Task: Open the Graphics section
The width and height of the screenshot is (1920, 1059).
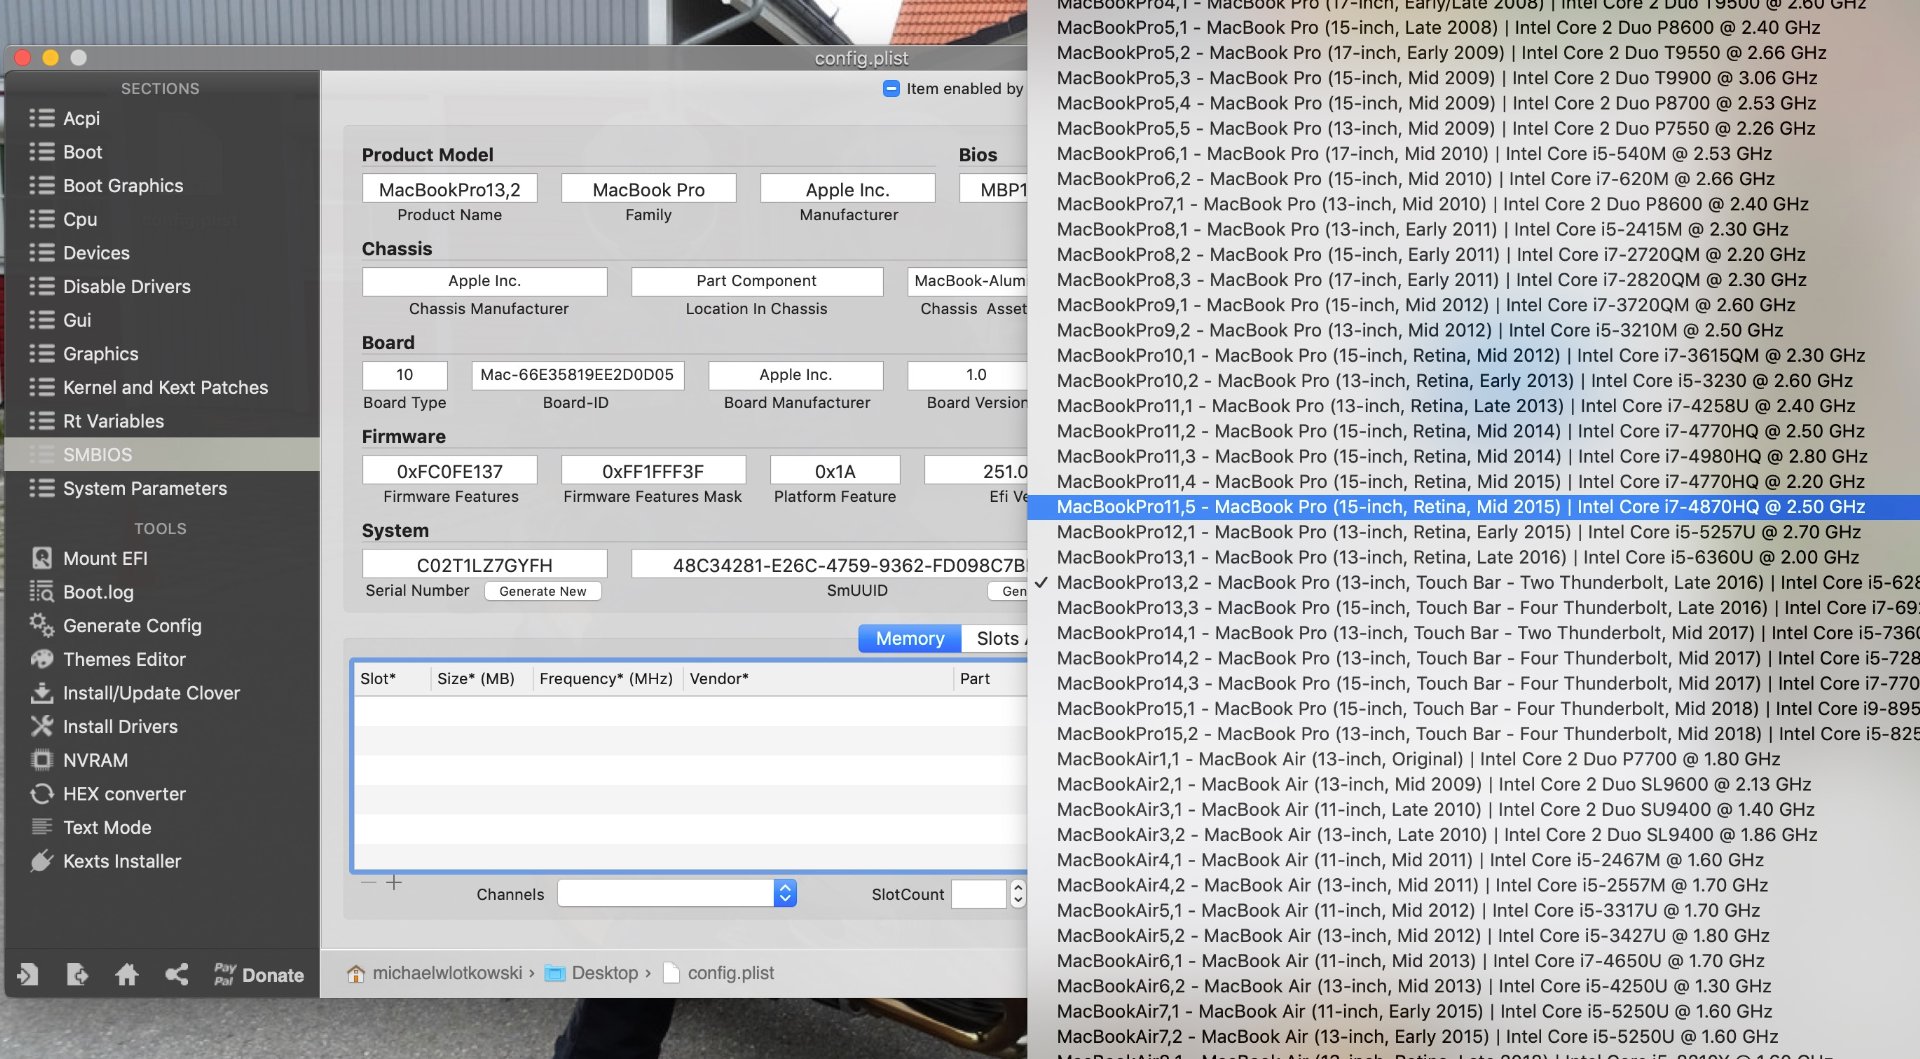Action: coord(100,354)
